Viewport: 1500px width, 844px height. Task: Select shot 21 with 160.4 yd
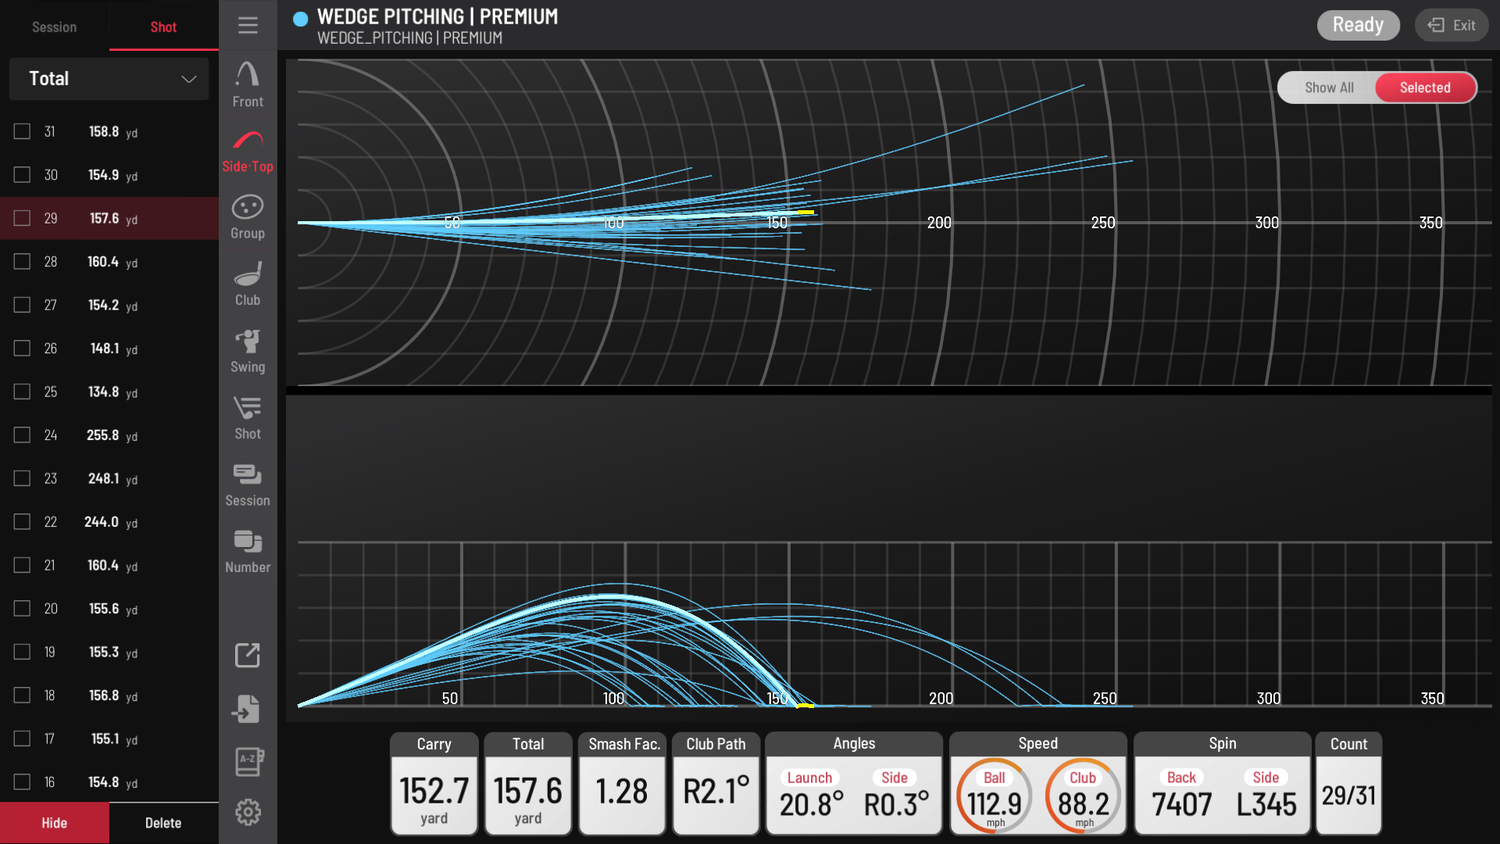pos(109,565)
